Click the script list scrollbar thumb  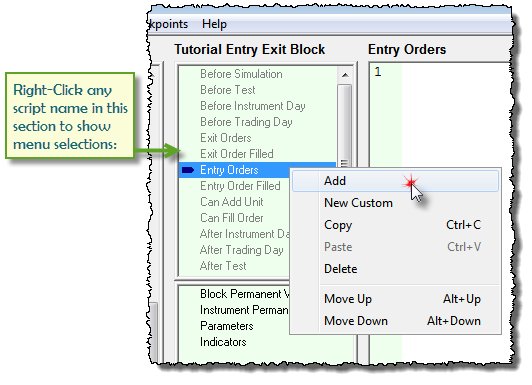(x=345, y=126)
